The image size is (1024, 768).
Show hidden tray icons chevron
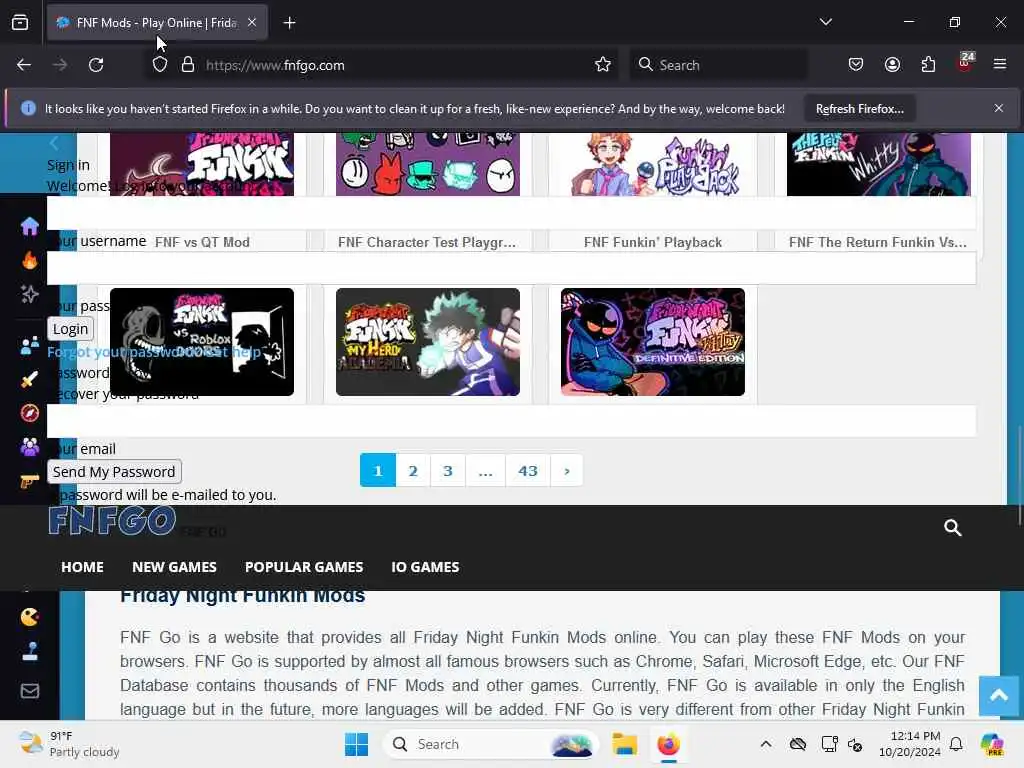coord(765,744)
